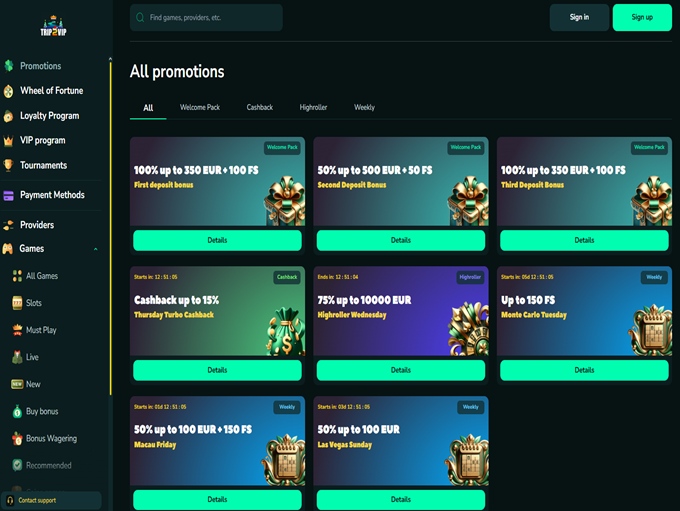Click the Find games search field
Image resolution: width=680 pixels, height=511 pixels.
point(210,18)
